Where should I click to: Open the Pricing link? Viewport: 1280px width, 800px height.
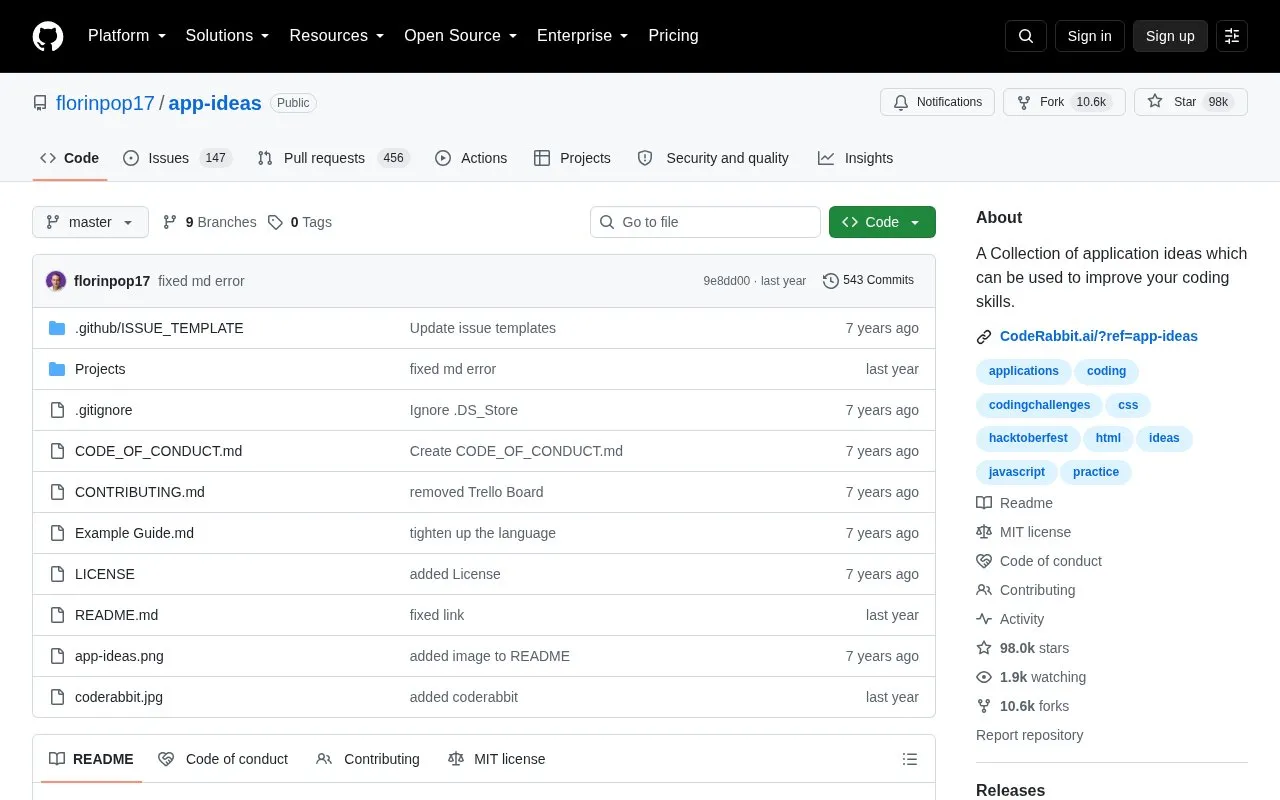(x=673, y=36)
